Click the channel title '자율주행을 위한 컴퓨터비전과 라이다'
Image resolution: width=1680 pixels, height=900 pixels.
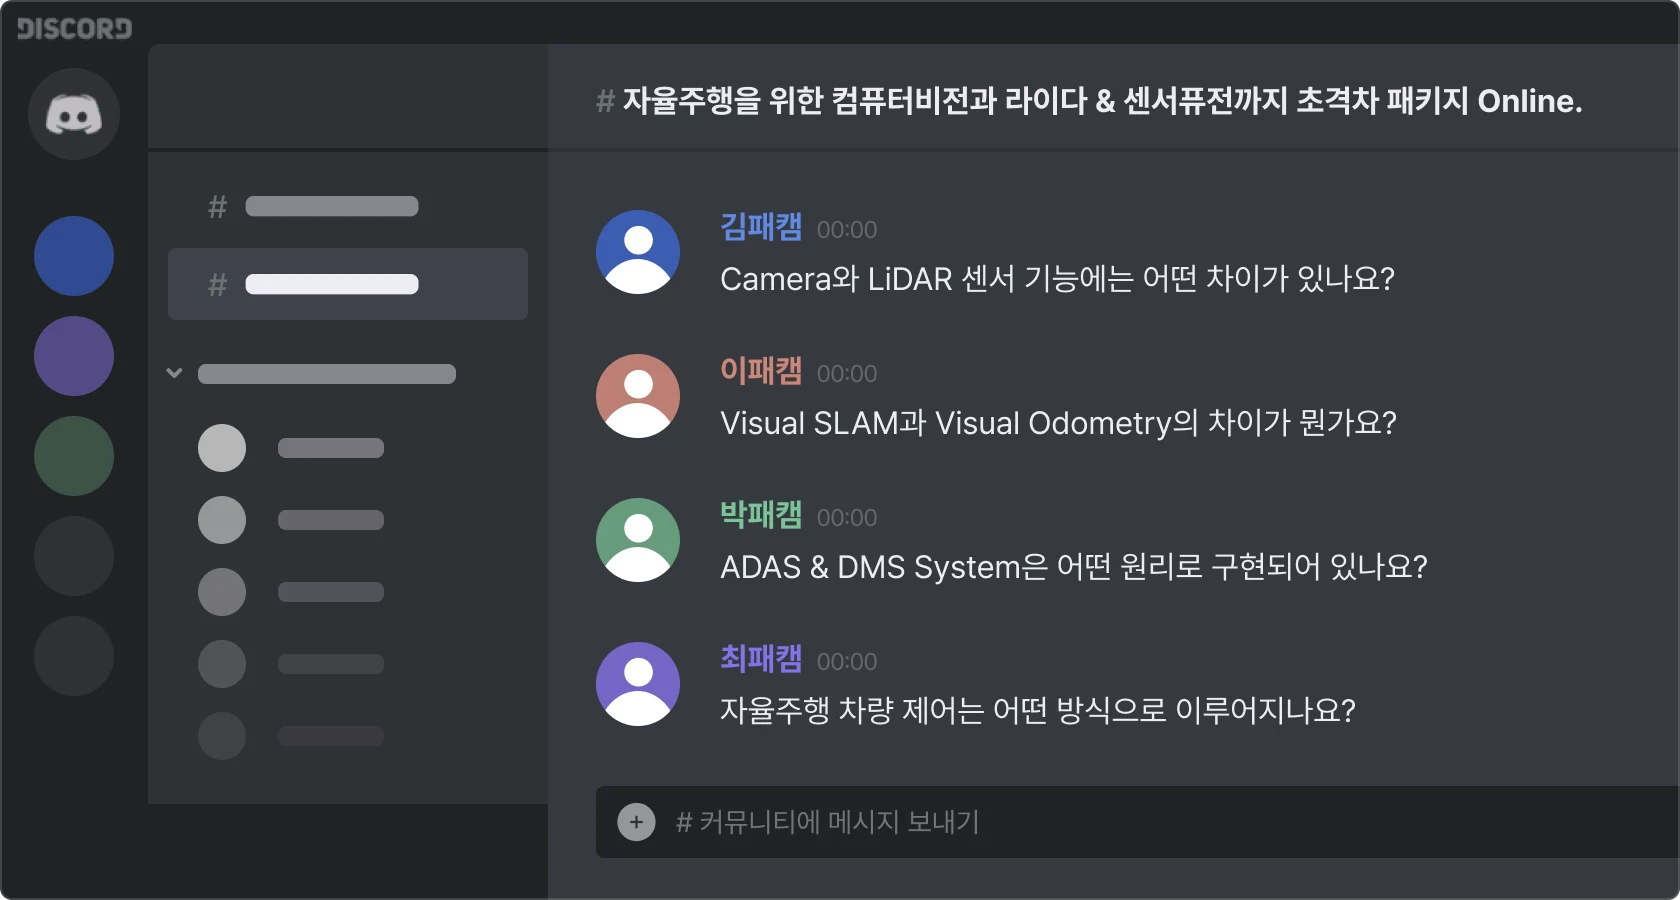[855, 100]
